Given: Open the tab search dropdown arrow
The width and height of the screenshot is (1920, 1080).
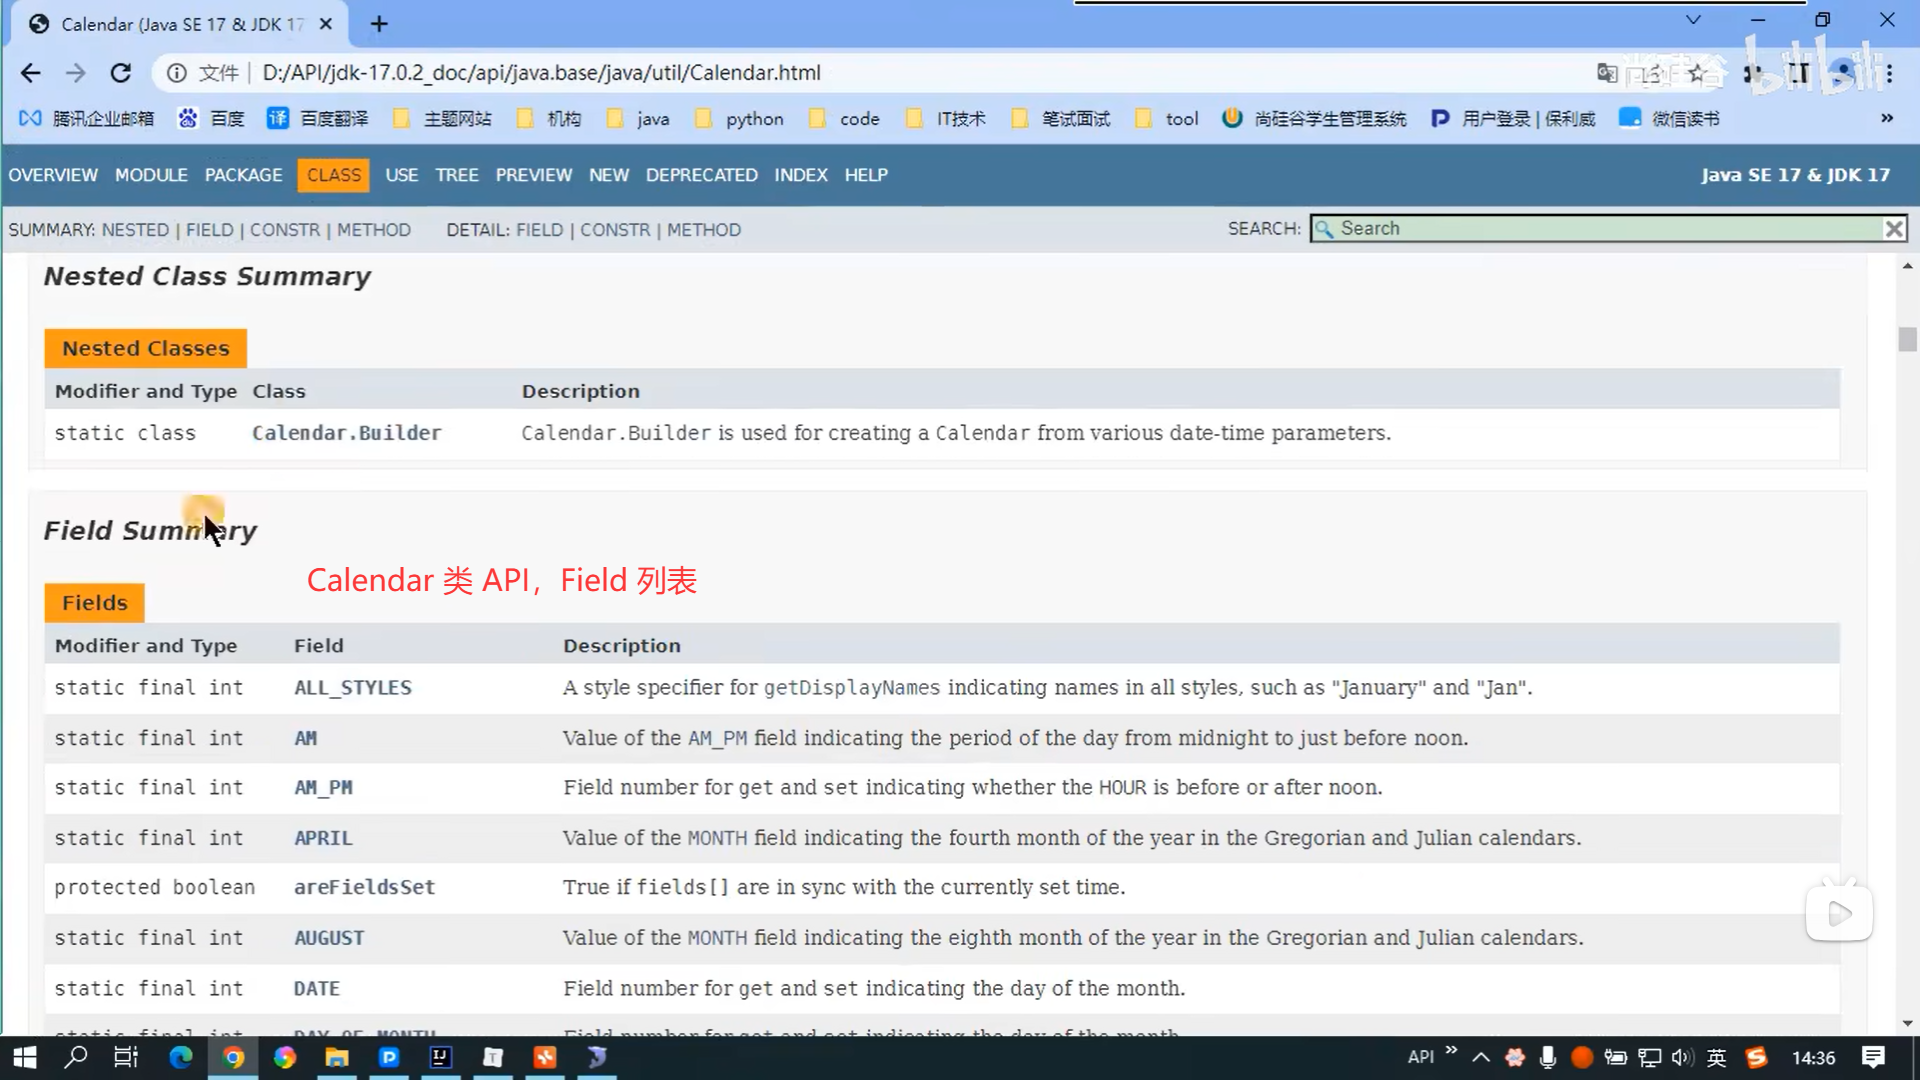Looking at the screenshot, I should click(1693, 20).
